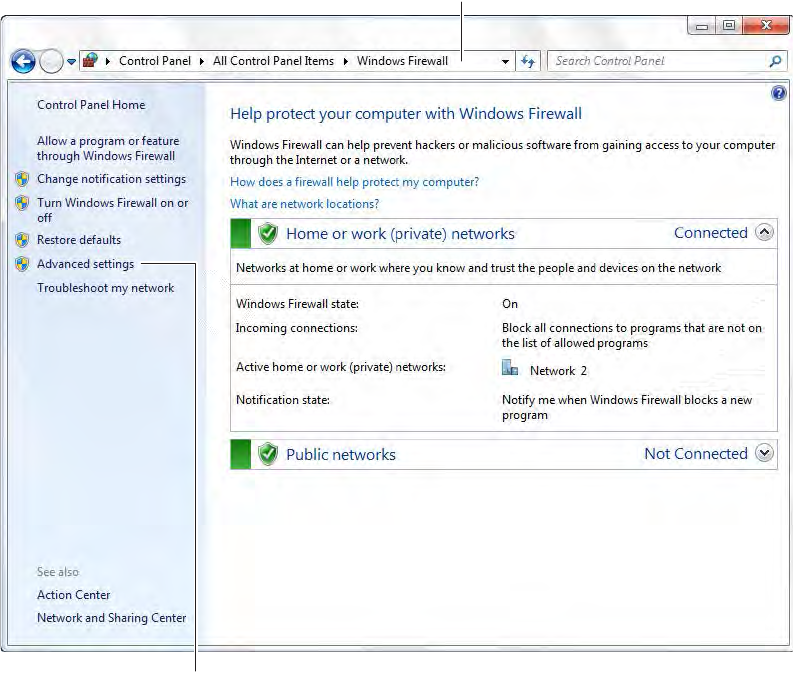Screen dimensions: 793x673
Task: Click shield icon beside Change notification settings
Action: [22, 179]
